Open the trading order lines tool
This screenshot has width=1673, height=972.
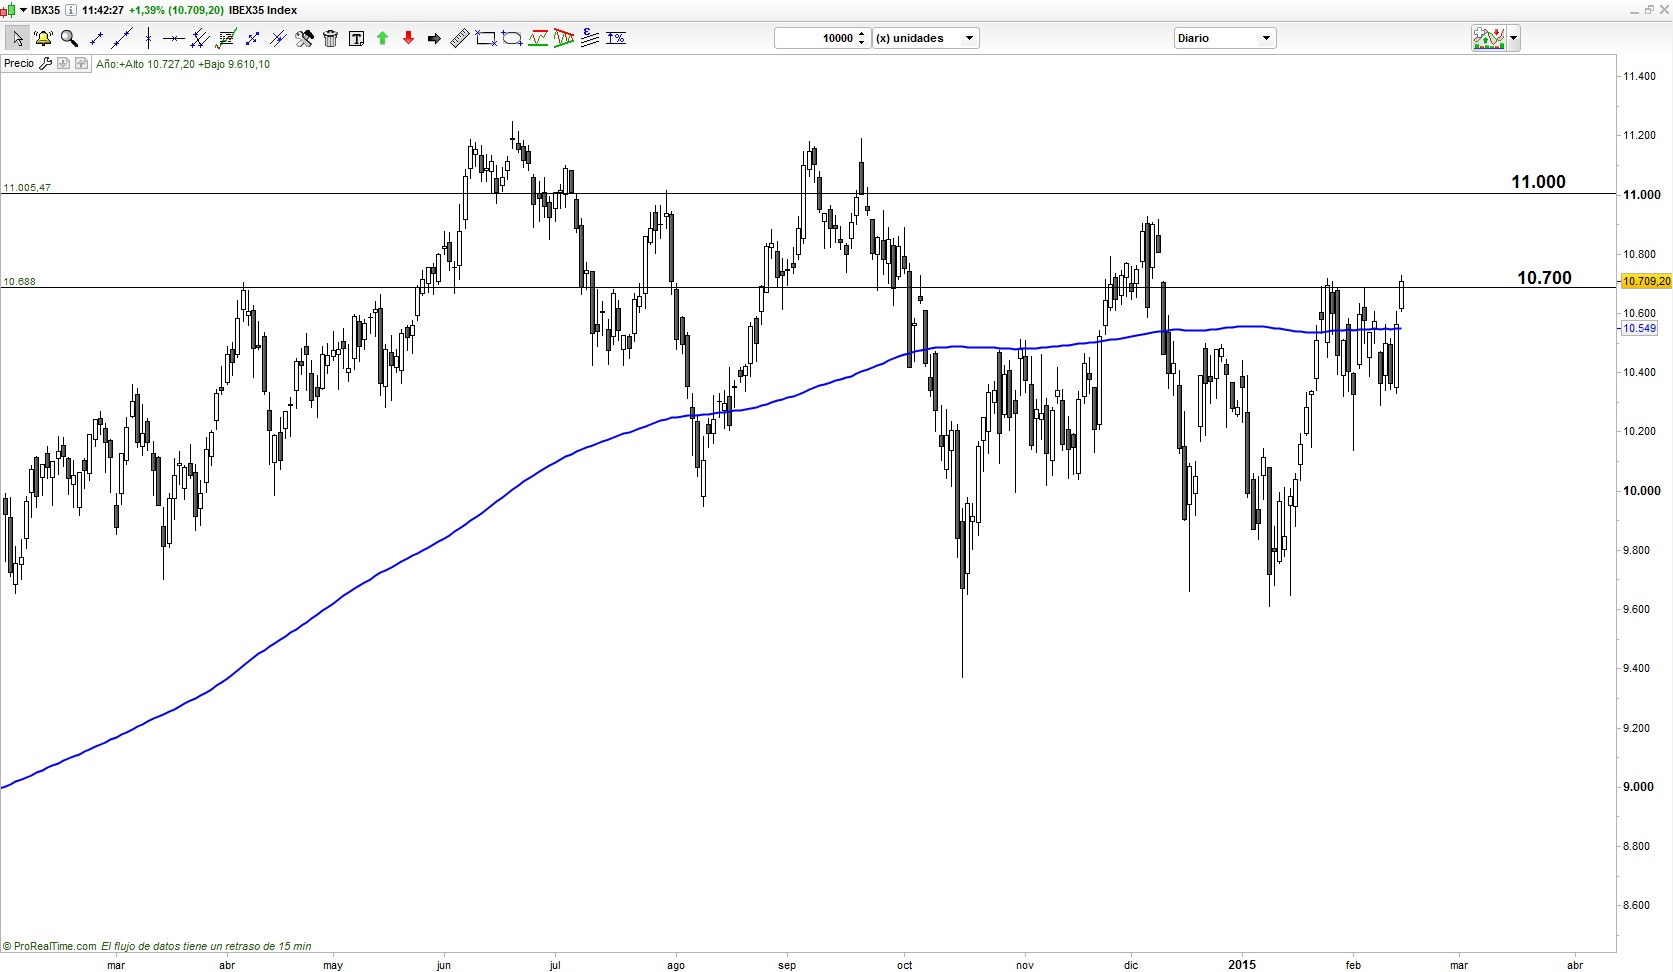coord(226,38)
